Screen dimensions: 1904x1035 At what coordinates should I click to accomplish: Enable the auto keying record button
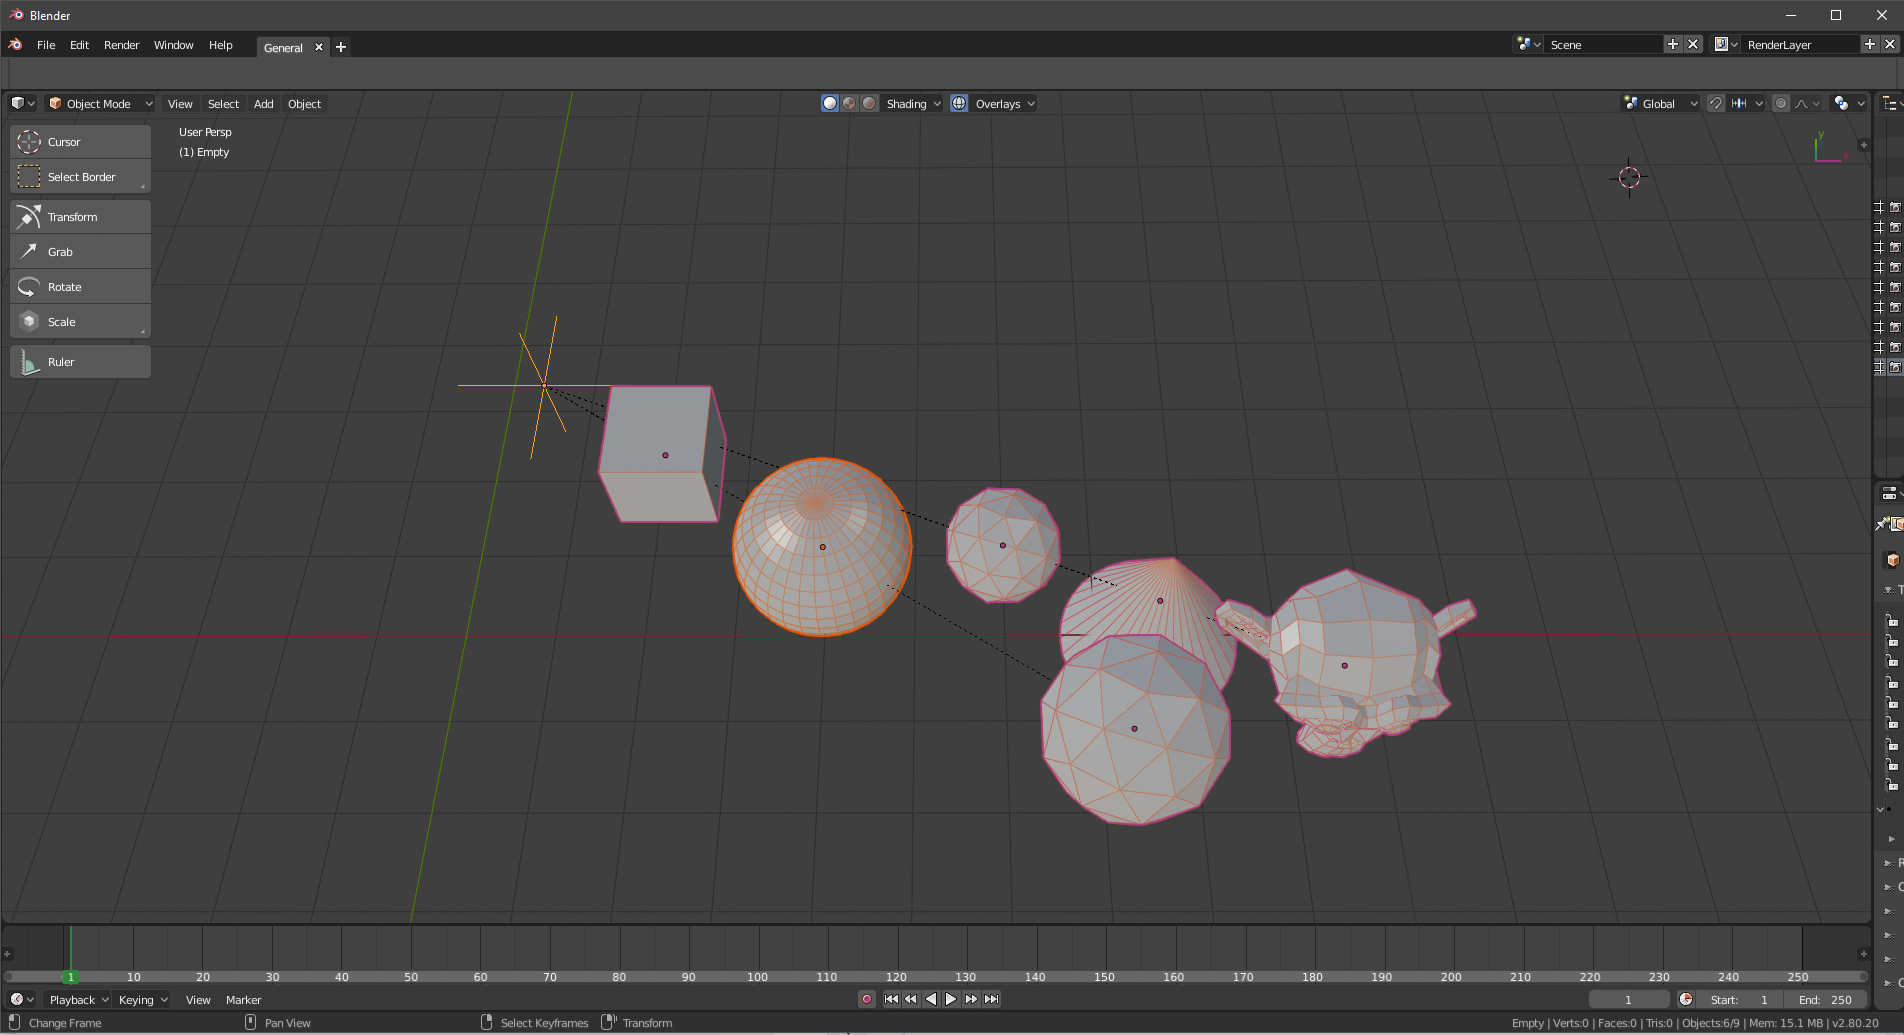(x=867, y=999)
